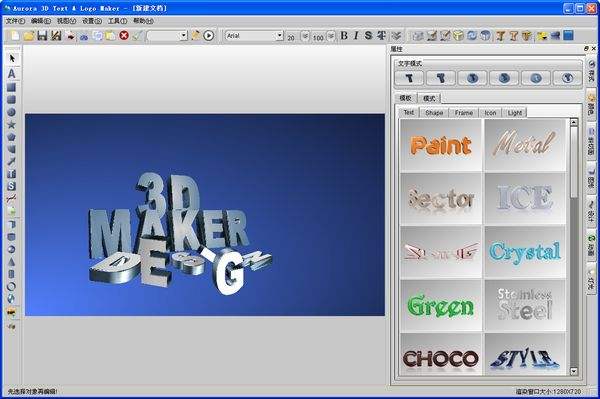This screenshot has width=600, height=399.
Task: Apply the ICE text style
Action: (x=525, y=198)
